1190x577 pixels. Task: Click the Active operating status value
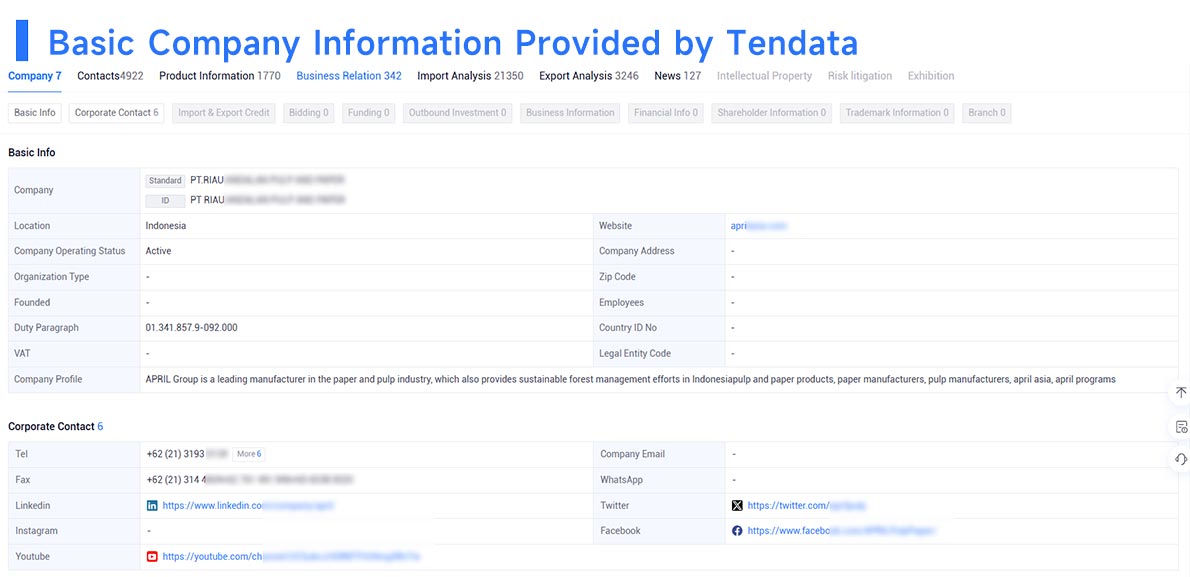coord(158,251)
